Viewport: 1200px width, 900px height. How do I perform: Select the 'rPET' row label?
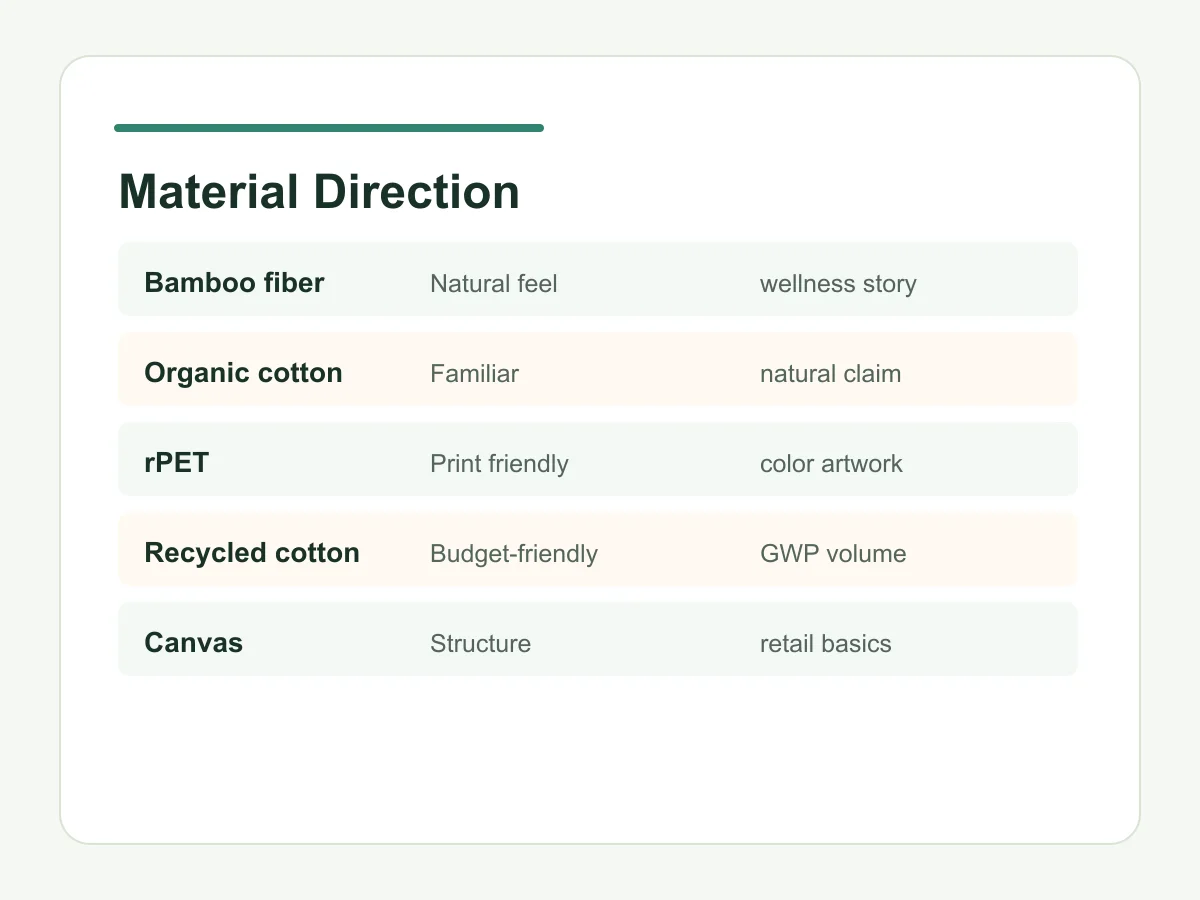pos(176,463)
